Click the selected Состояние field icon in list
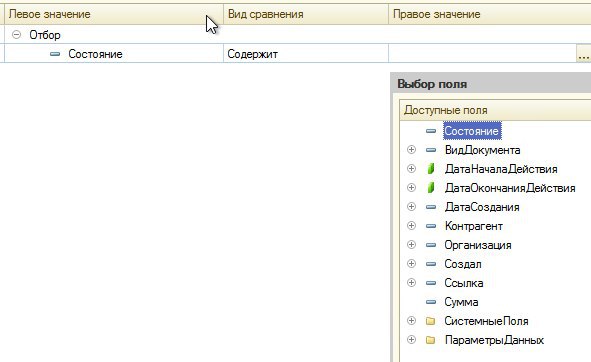 [x=431, y=131]
